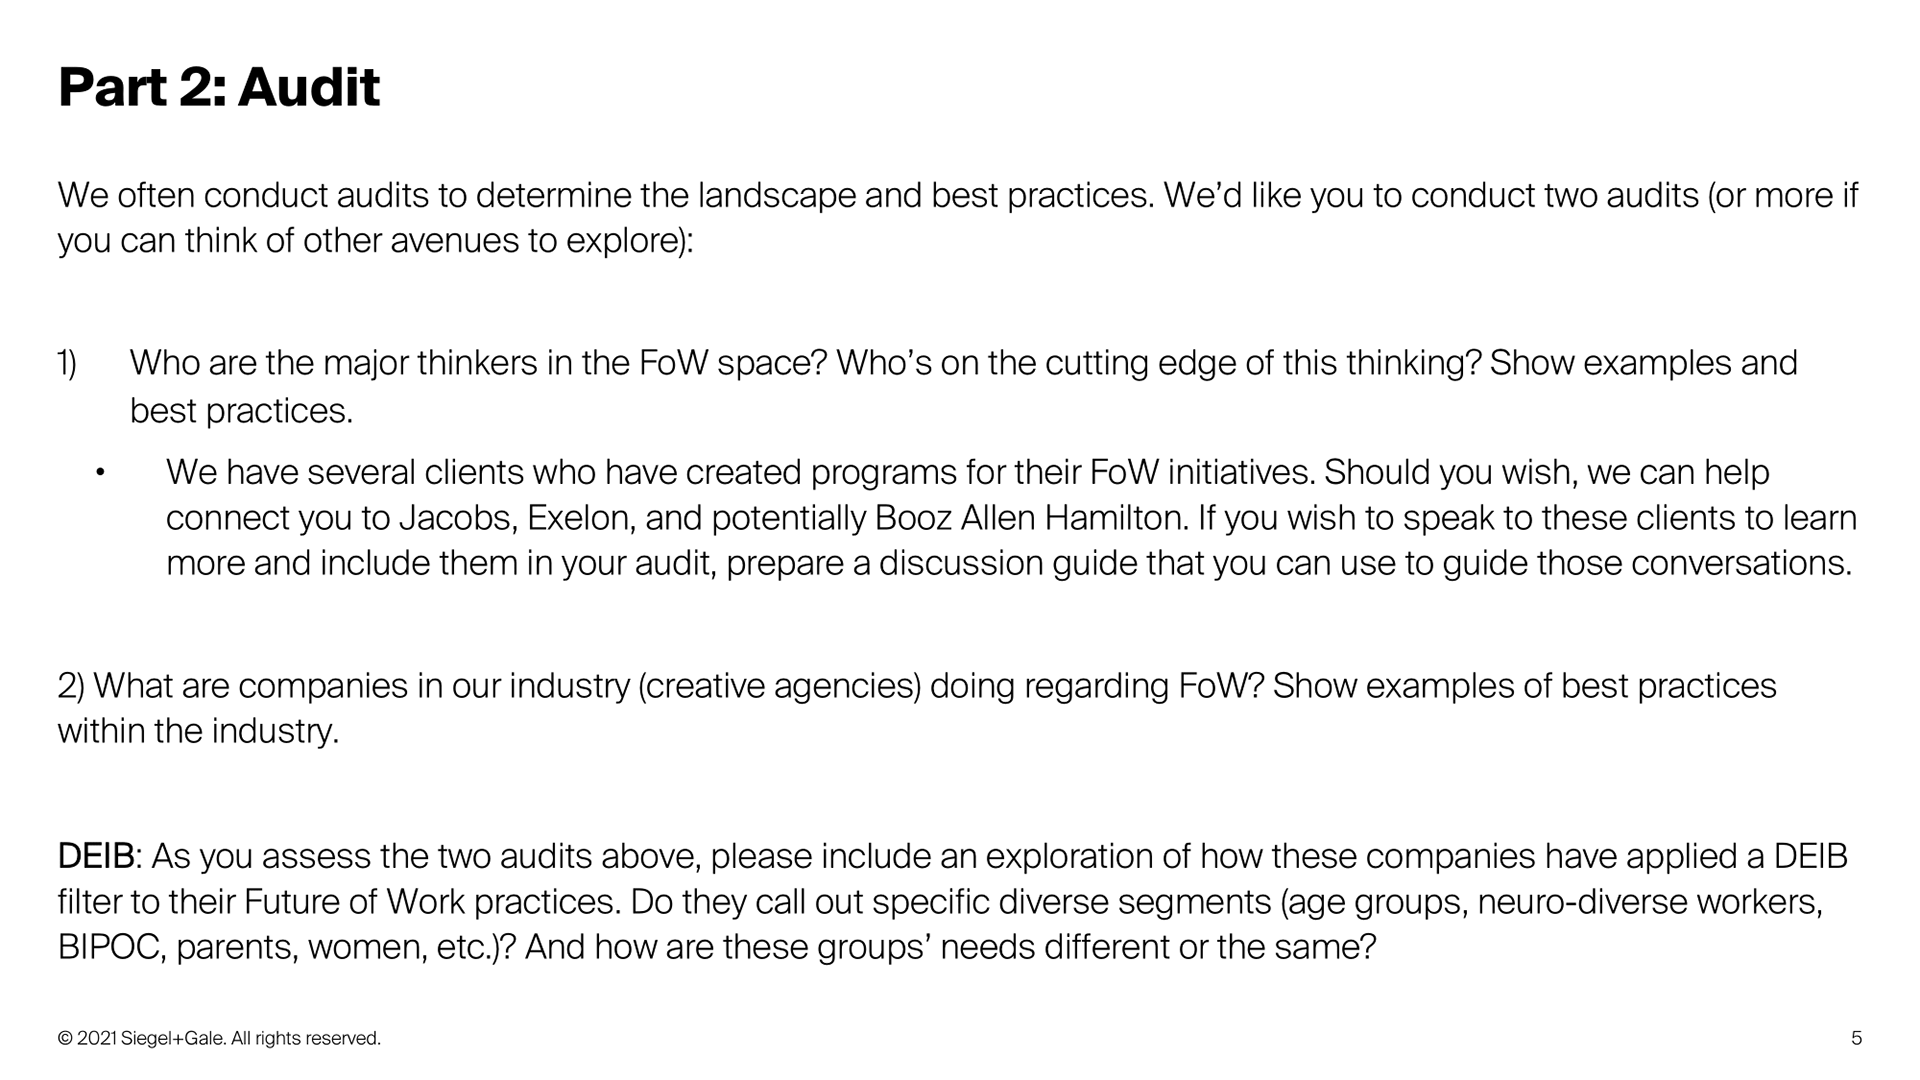Click the bold "DEIB" heading label
Screen dimensions: 1920x1080
96,857
